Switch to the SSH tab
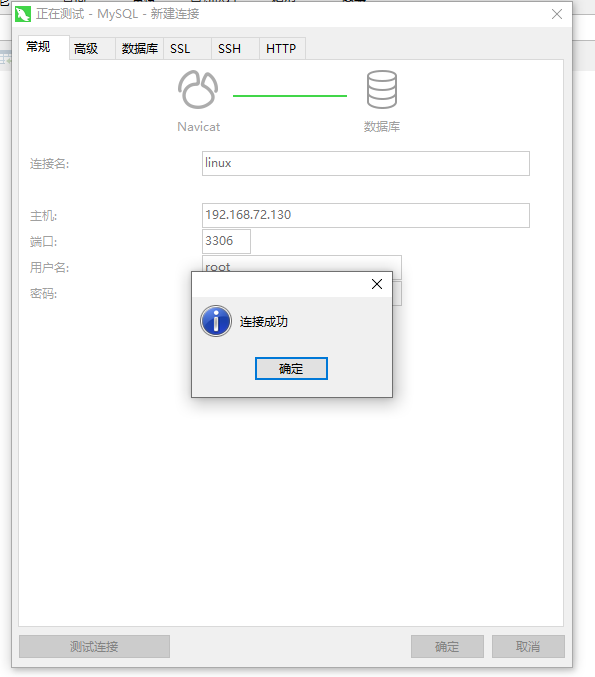The width and height of the screenshot is (595, 677). 235,48
